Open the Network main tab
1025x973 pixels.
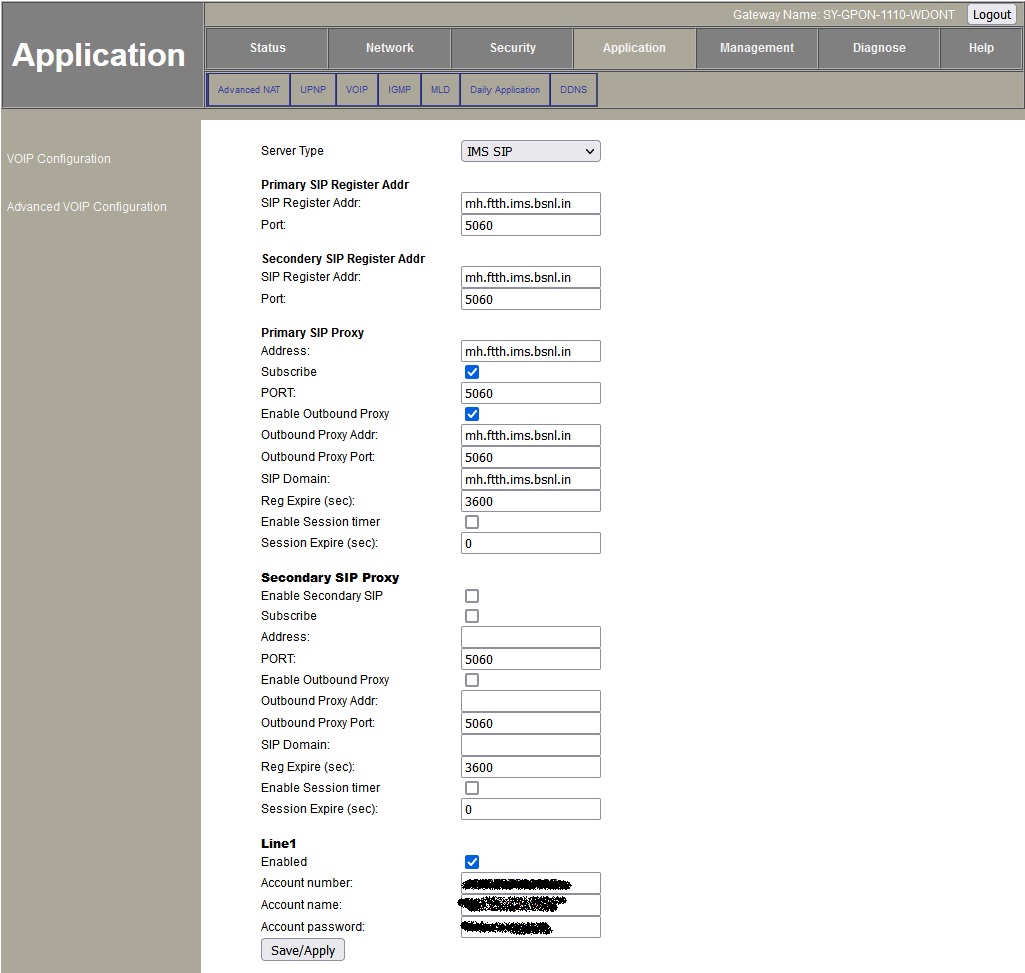390,48
